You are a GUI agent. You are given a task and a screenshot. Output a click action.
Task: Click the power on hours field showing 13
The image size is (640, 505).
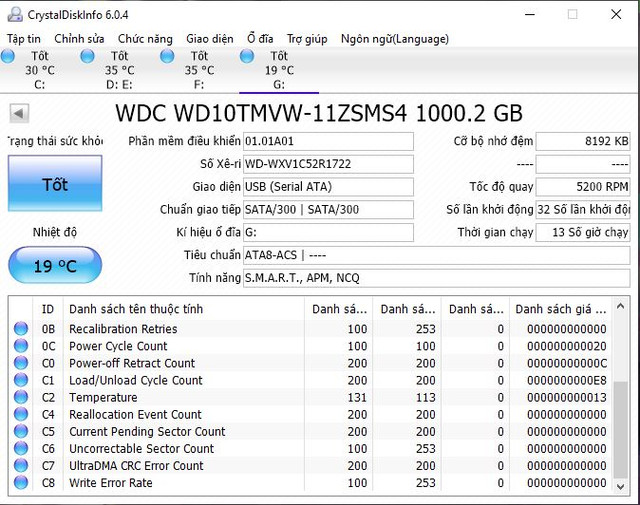(x=583, y=232)
